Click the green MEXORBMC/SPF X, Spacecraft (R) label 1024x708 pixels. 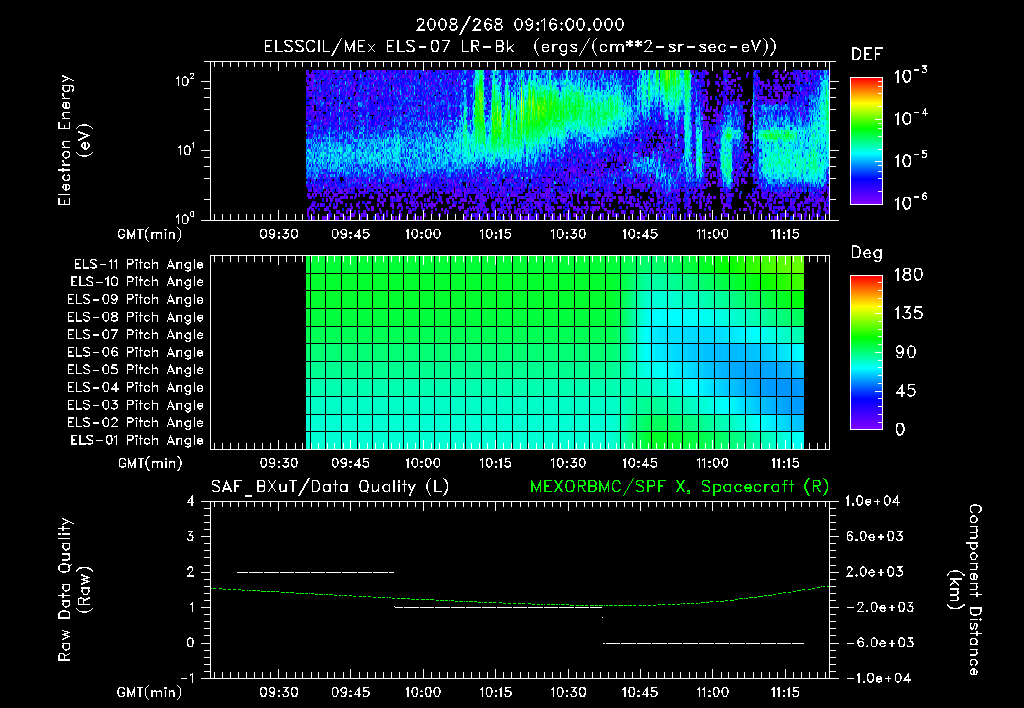(679, 487)
